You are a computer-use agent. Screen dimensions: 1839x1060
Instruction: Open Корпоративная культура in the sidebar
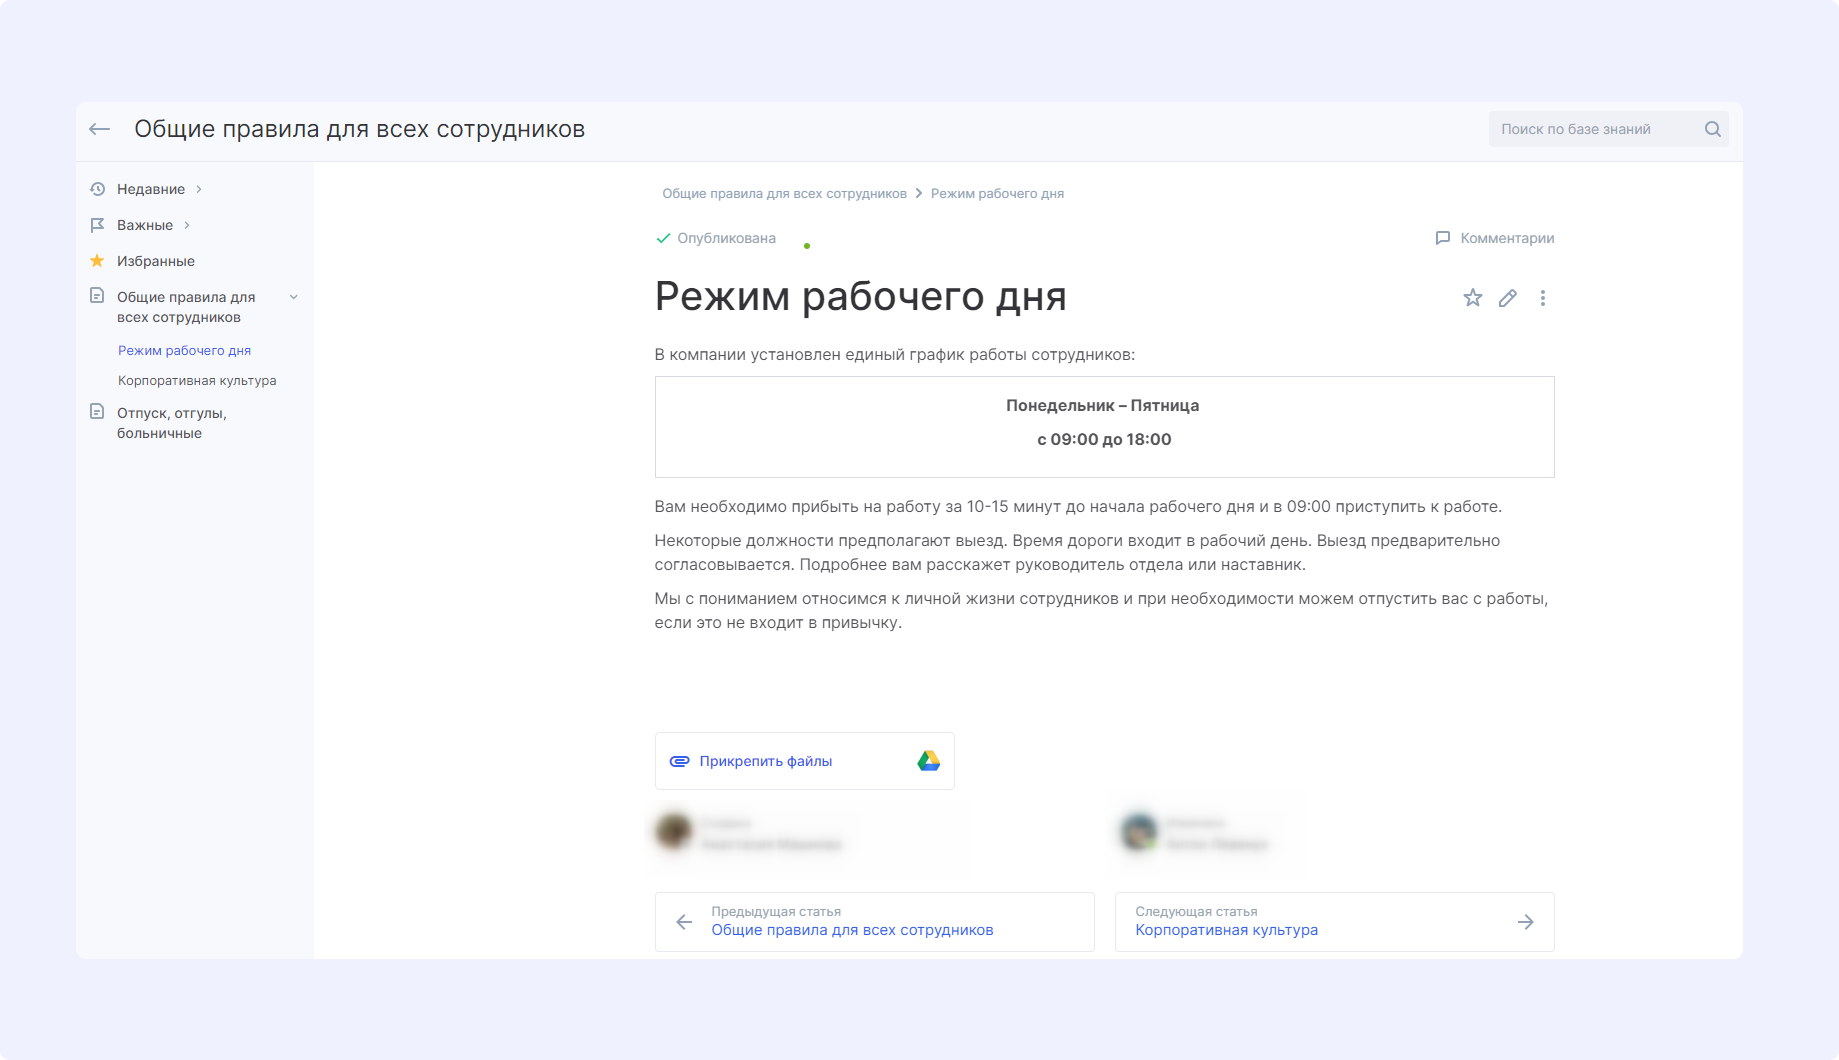pos(197,380)
